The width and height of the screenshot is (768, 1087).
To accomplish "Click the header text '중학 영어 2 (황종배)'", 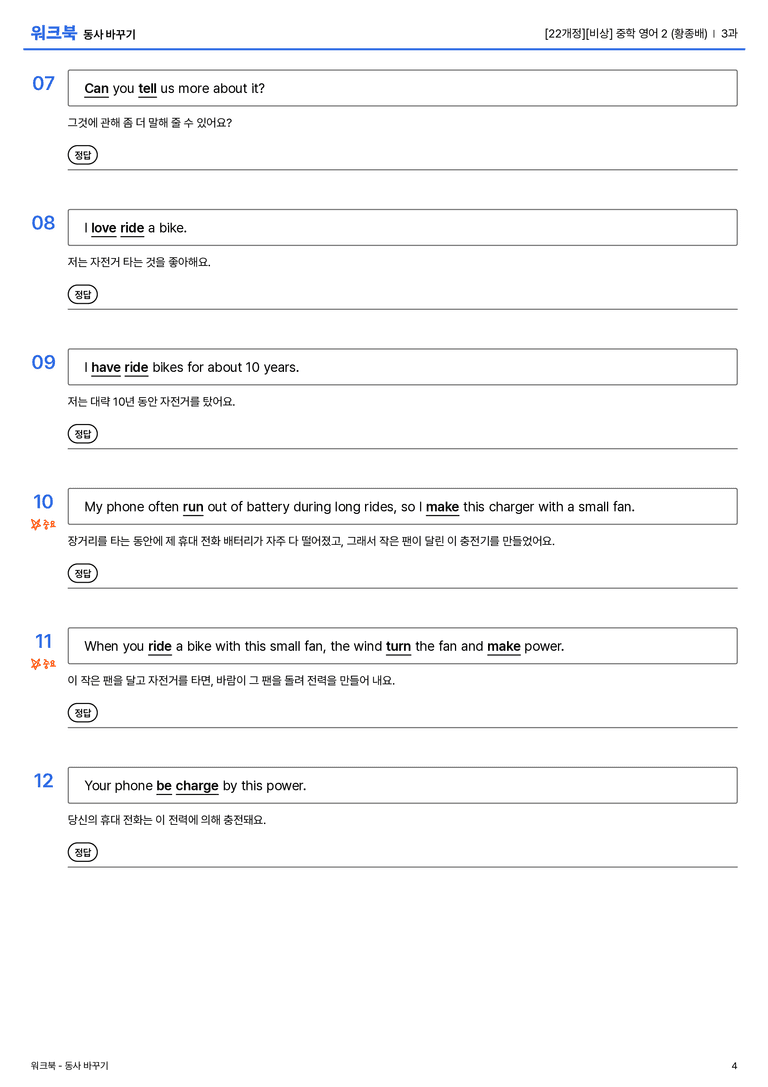I will (661, 33).
